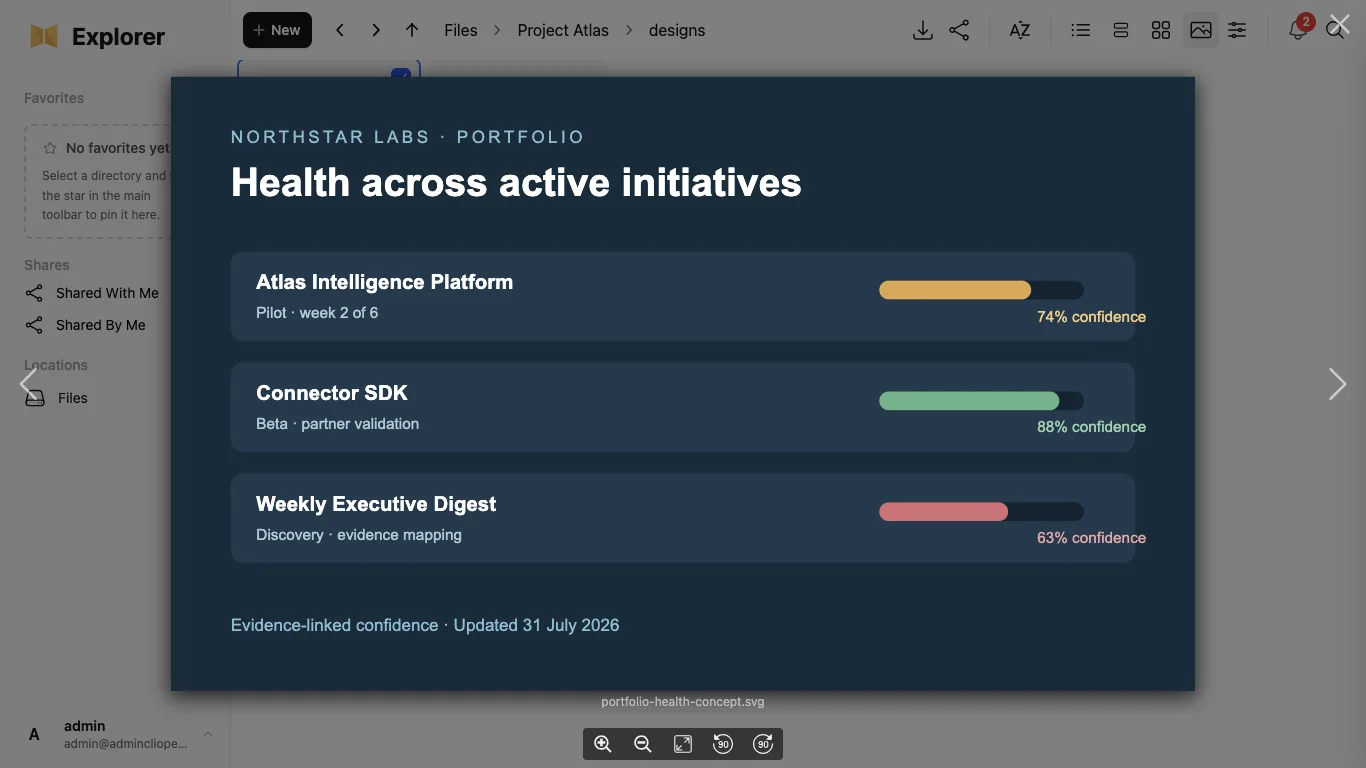Expand the admin account menu
This screenshot has height=768, width=1366.
pos(208,735)
